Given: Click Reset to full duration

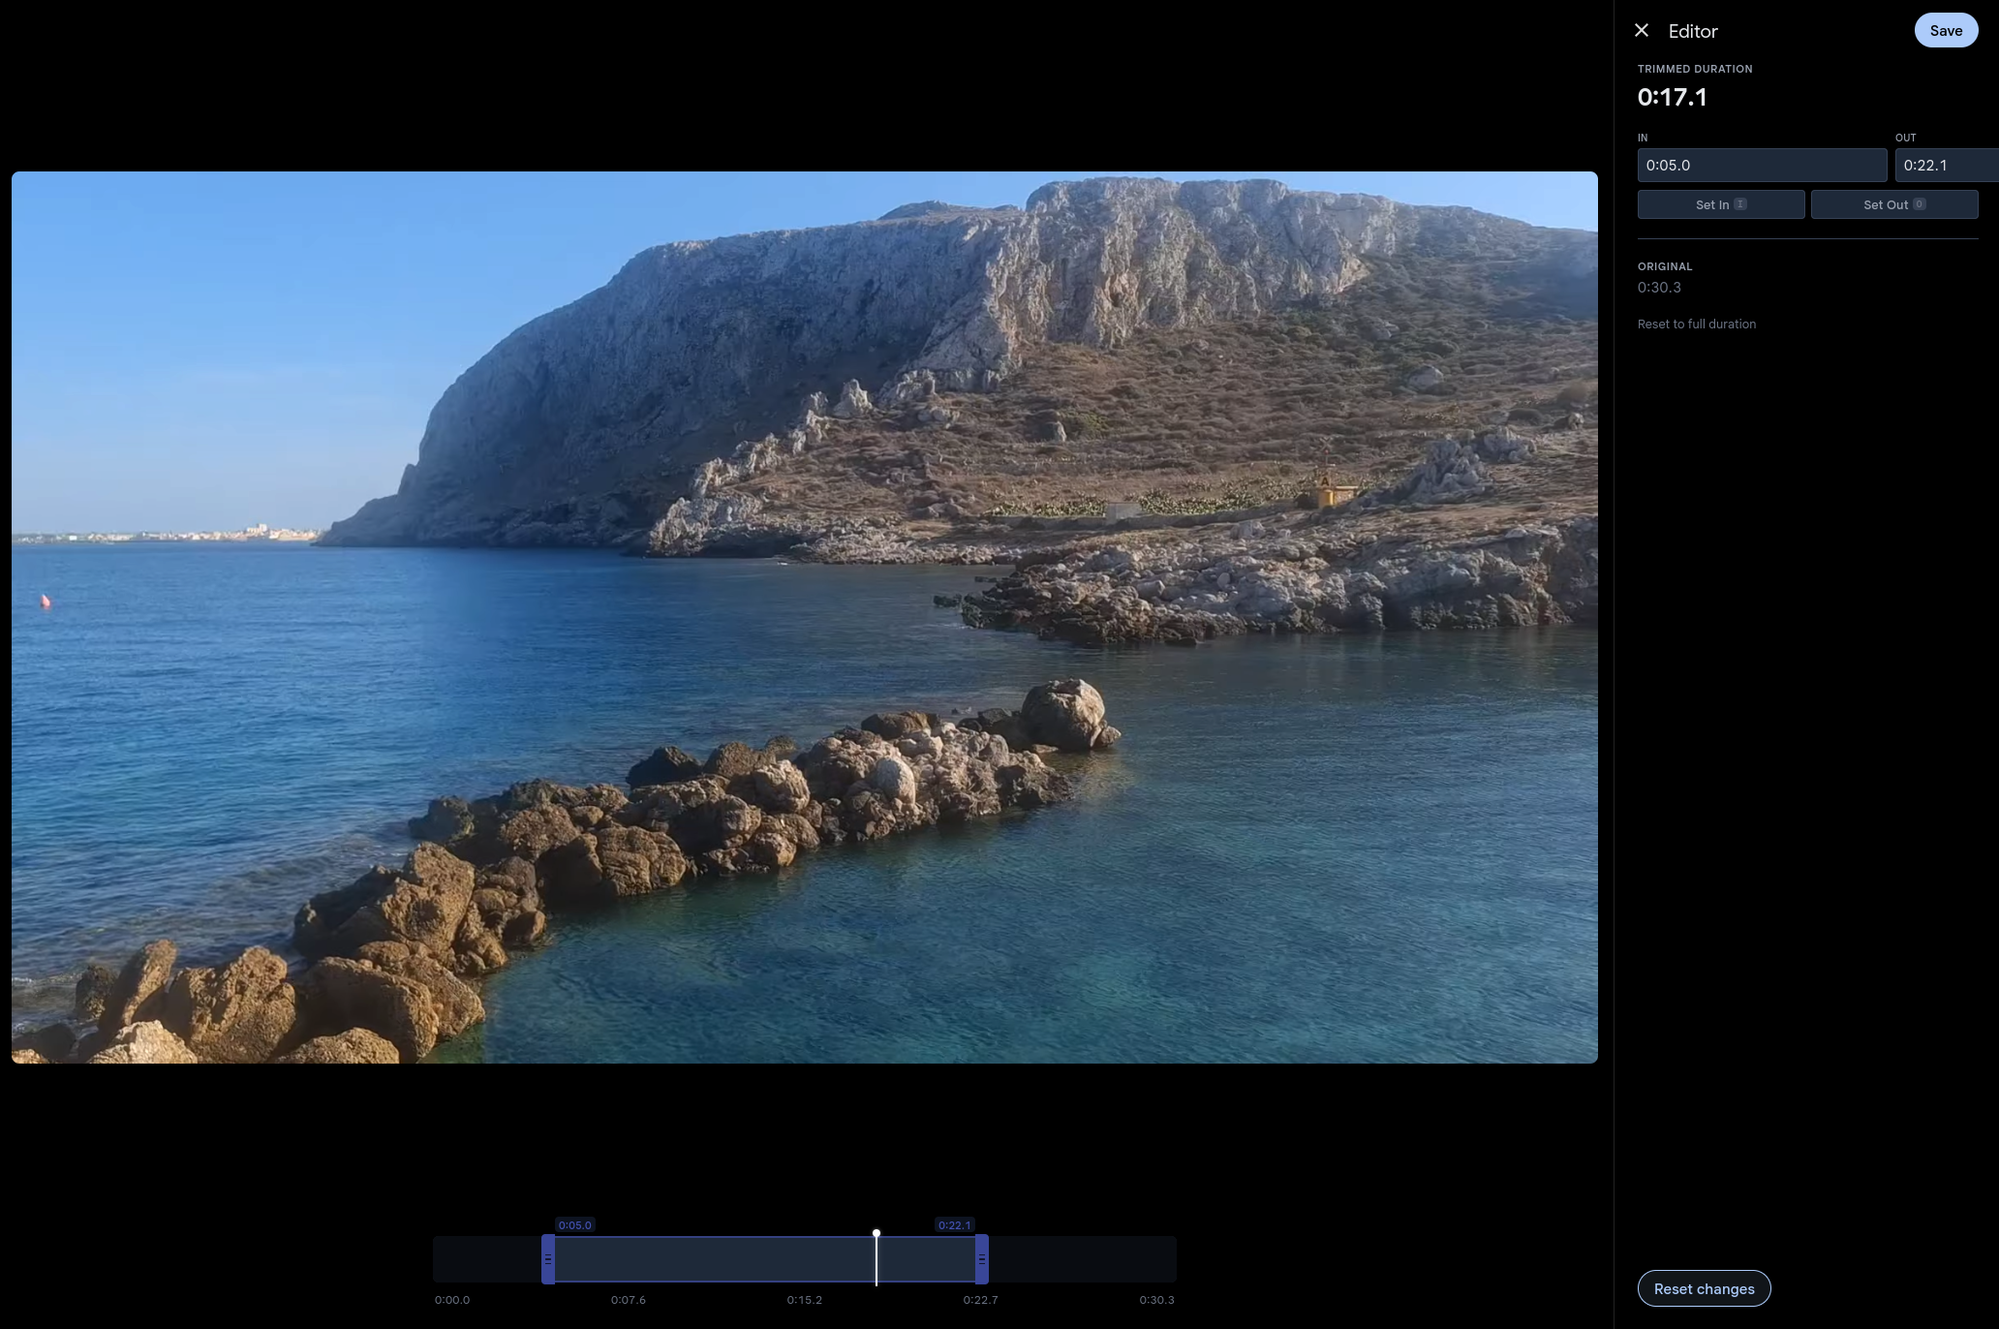Looking at the screenshot, I should pos(1696,323).
